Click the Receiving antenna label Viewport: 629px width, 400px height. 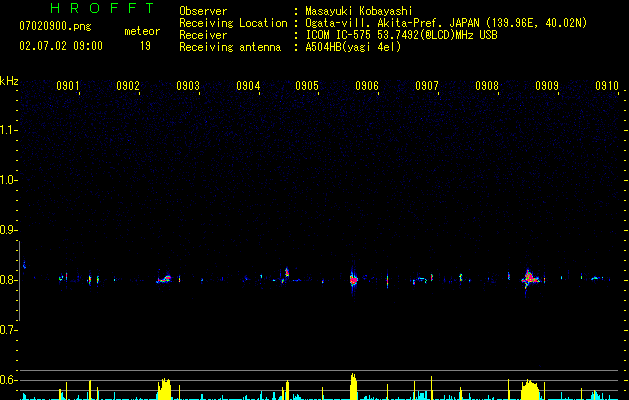[x=230, y=47]
